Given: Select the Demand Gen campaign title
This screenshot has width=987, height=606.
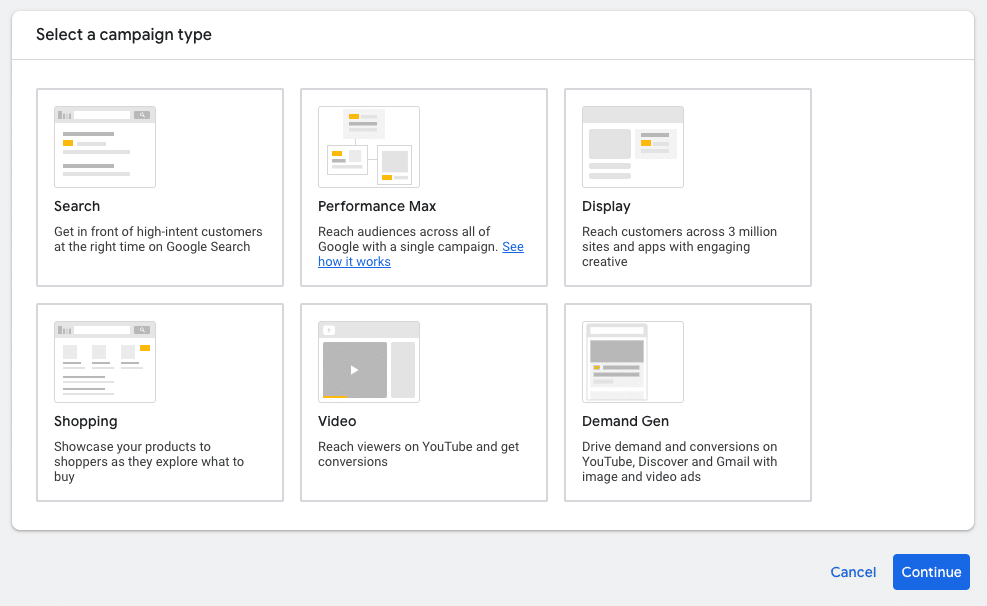Looking at the screenshot, I should (x=625, y=422).
